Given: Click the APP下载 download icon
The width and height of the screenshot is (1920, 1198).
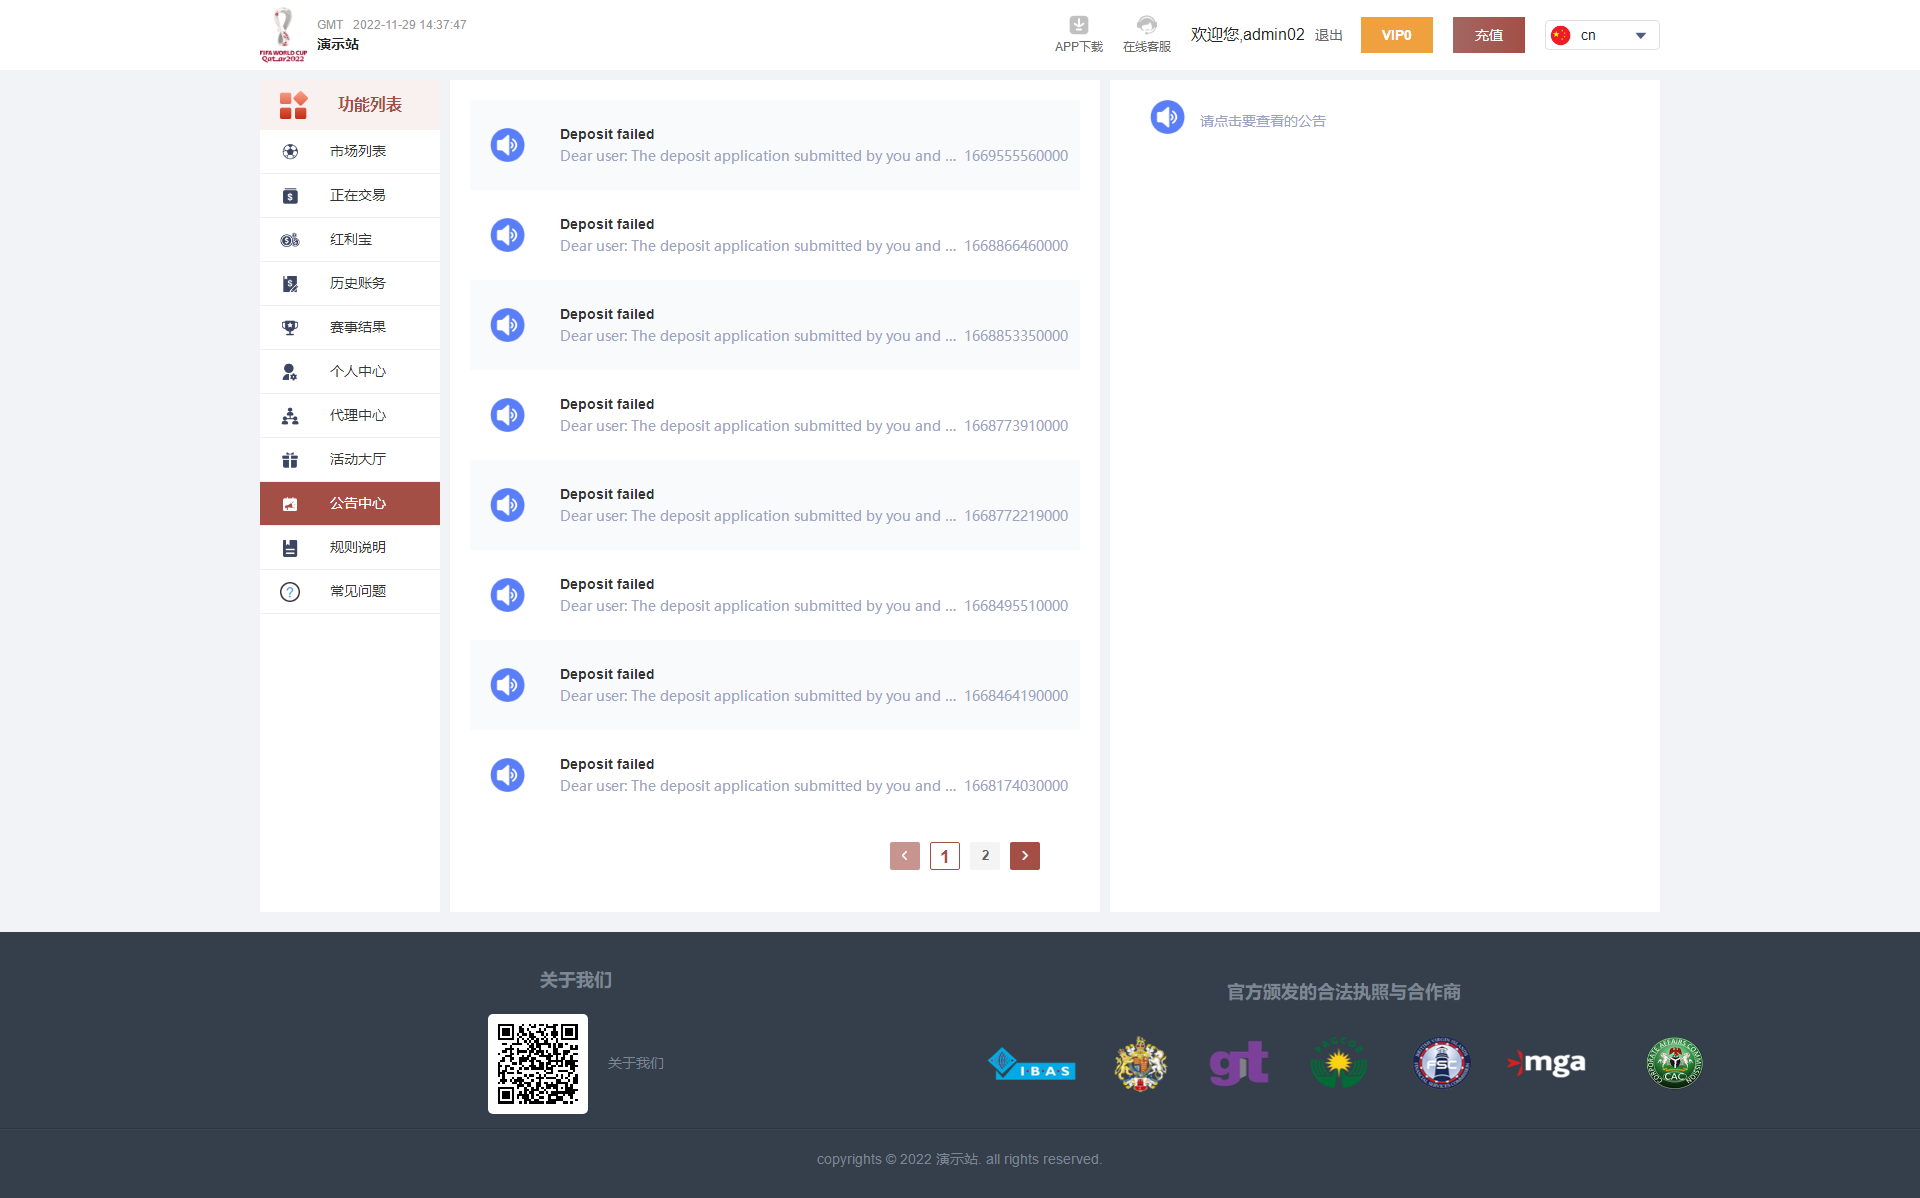Looking at the screenshot, I should click(1078, 25).
